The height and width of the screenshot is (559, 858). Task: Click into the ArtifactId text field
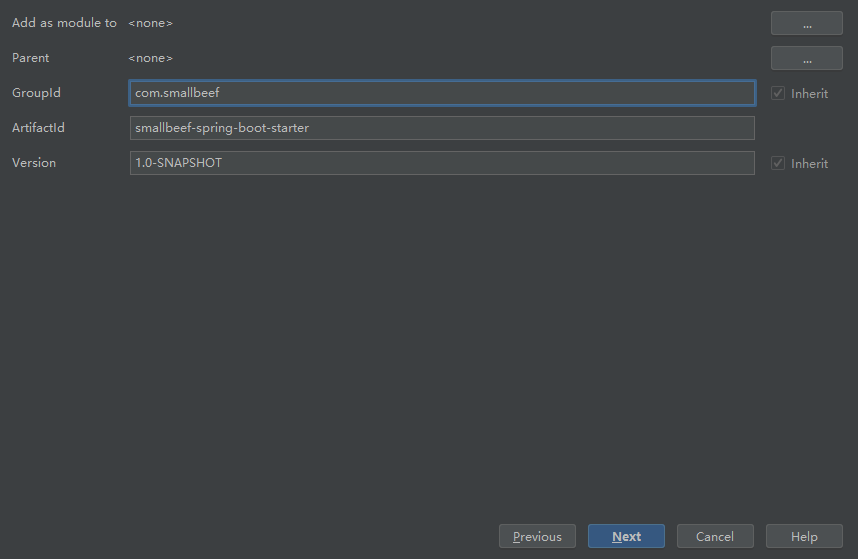442,128
